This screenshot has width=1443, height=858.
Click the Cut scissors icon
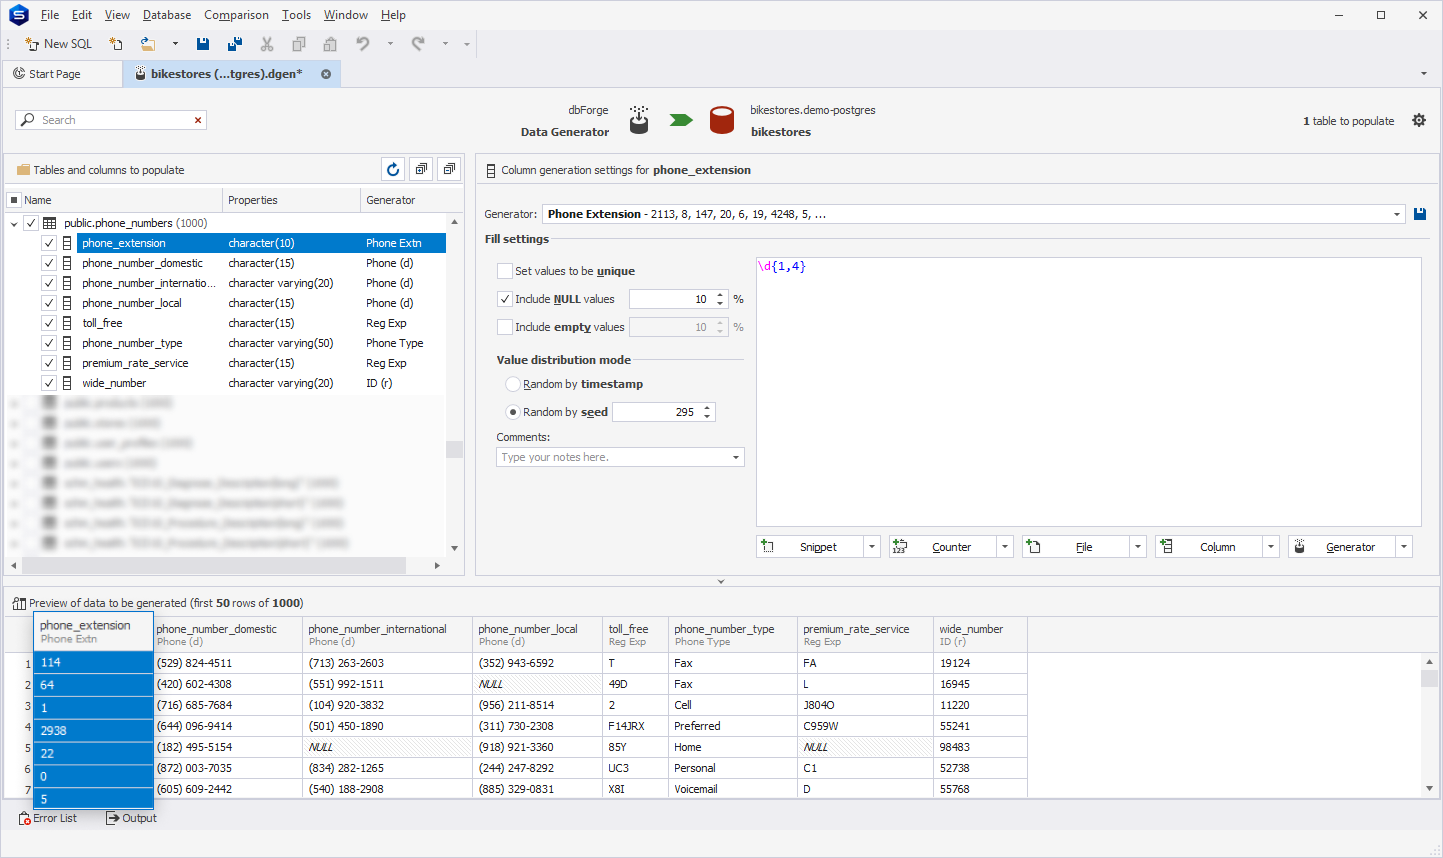pos(267,44)
